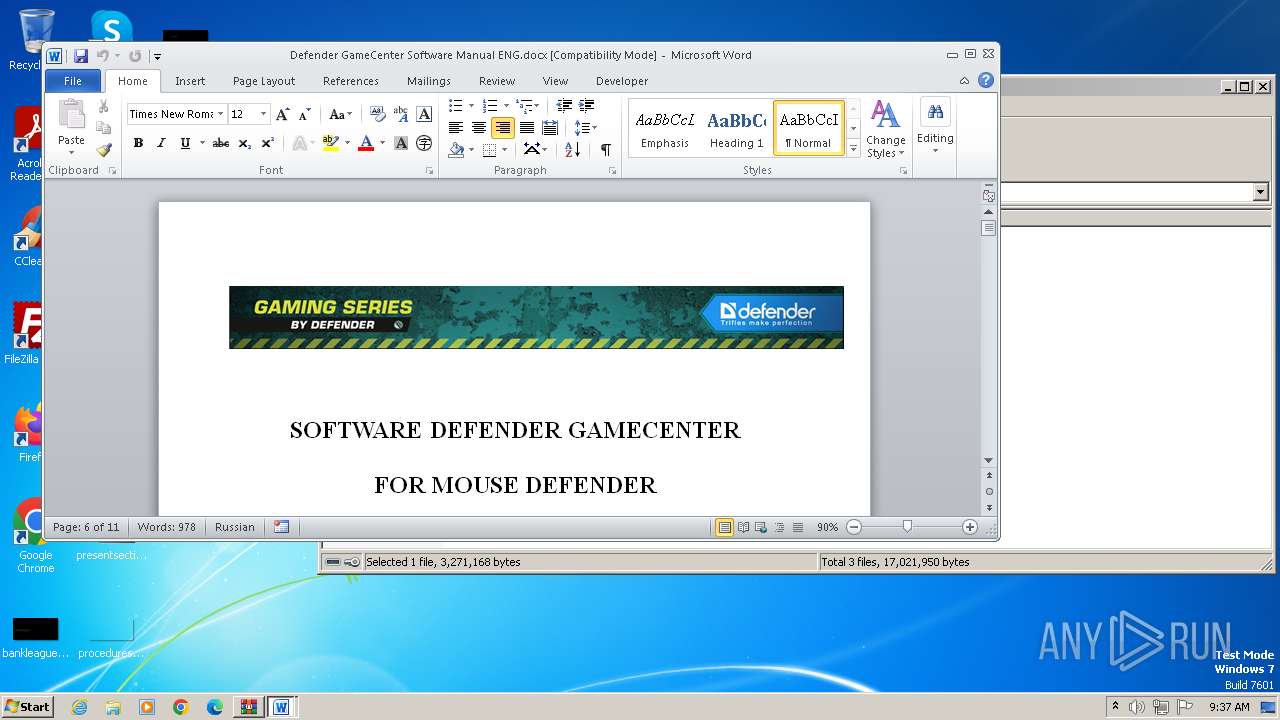Increase paragraph indent
Screen dimensions: 1280x720
tap(587, 105)
